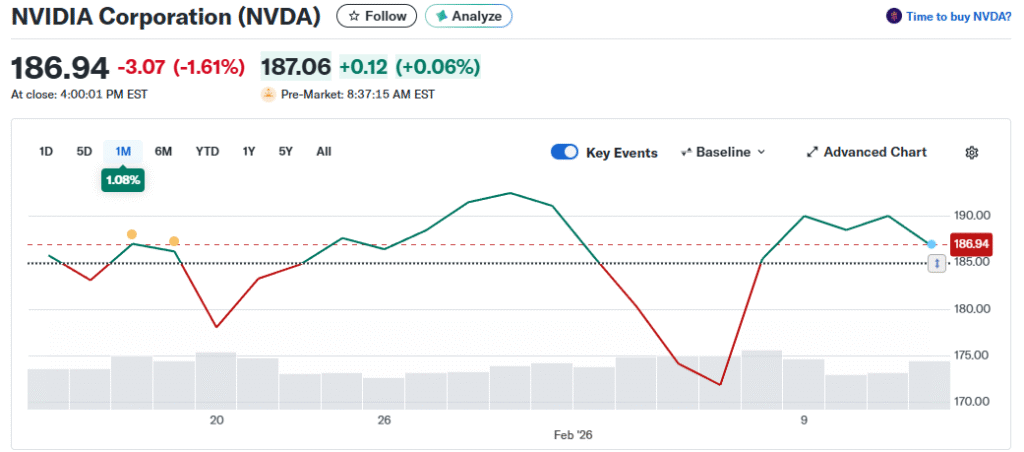Click the second orange key event marker
The width and height of the screenshot is (1024, 452).
(174, 241)
